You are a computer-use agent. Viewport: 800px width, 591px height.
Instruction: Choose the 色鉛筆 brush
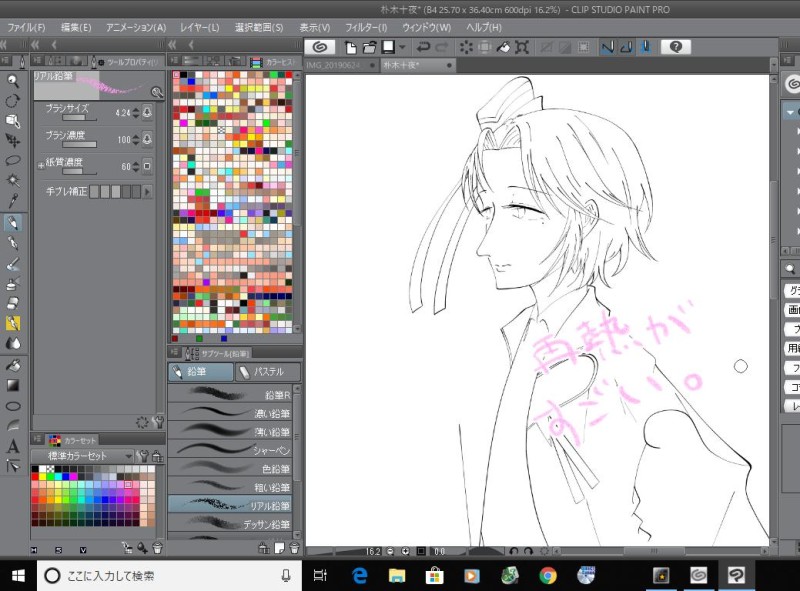pos(230,469)
